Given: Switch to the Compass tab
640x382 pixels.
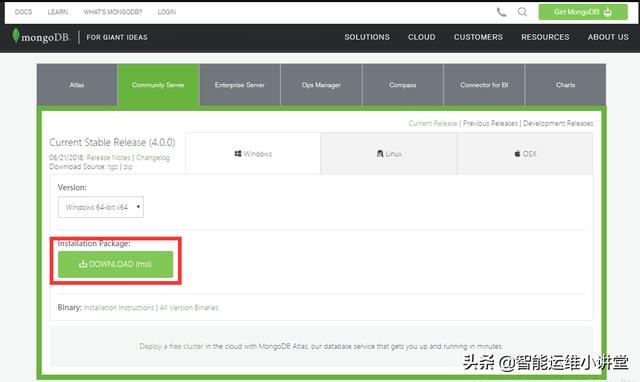Looking at the screenshot, I should point(402,85).
